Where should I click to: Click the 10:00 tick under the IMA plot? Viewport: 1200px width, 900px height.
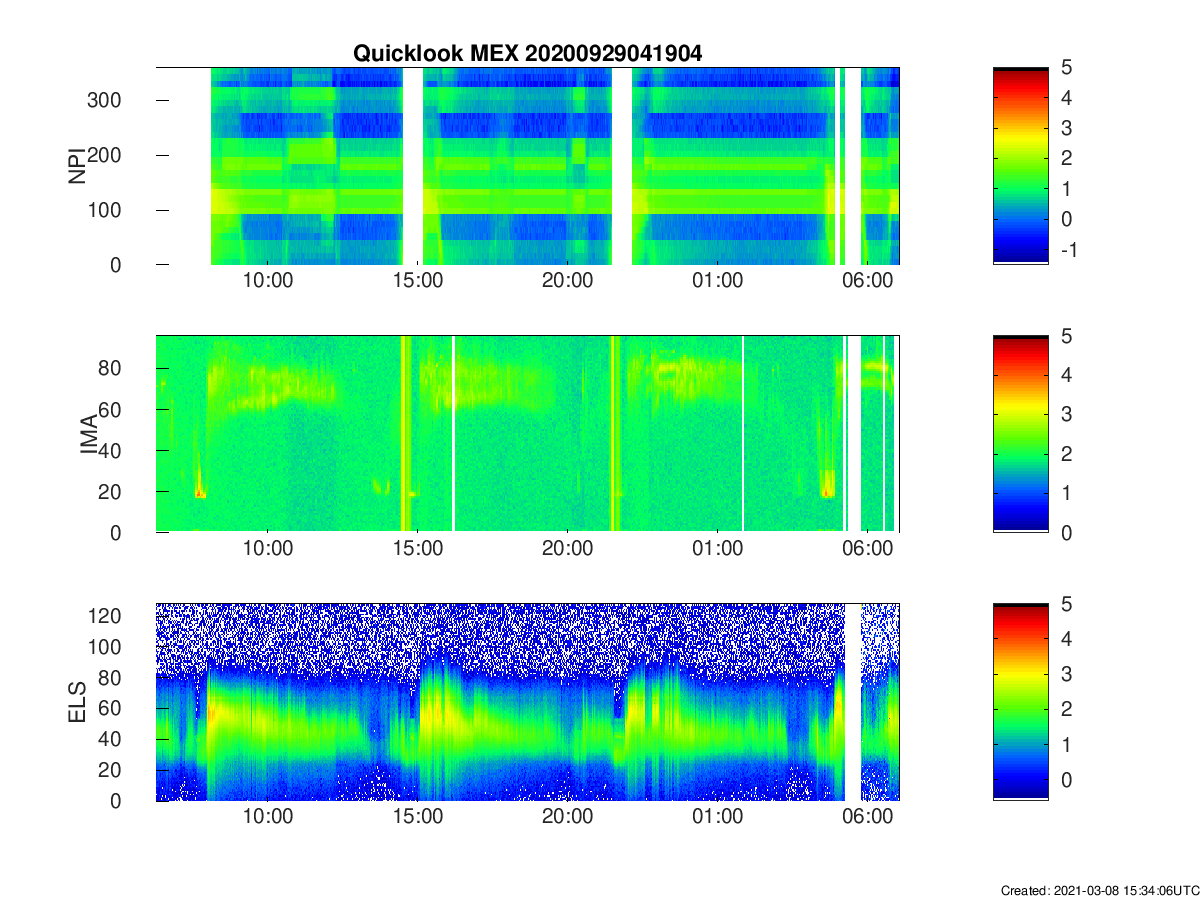267,549
